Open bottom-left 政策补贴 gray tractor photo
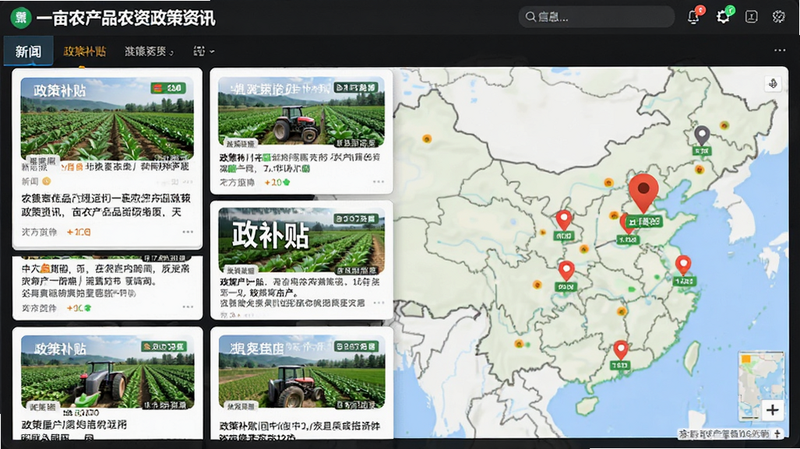Image resolution: width=800 pixels, height=449 pixels. (x=108, y=372)
